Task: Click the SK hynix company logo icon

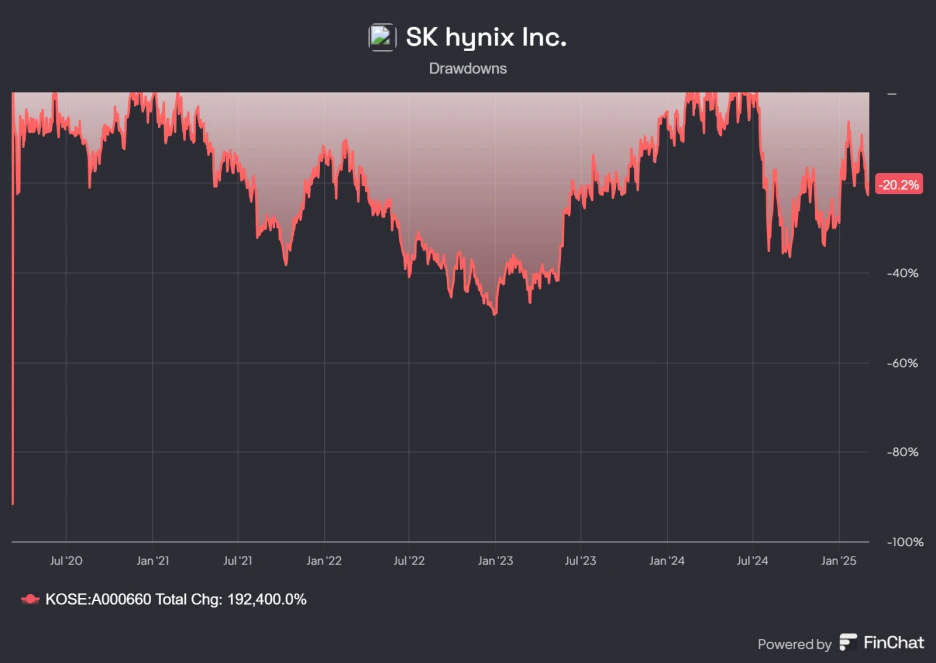Action: point(381,36)
